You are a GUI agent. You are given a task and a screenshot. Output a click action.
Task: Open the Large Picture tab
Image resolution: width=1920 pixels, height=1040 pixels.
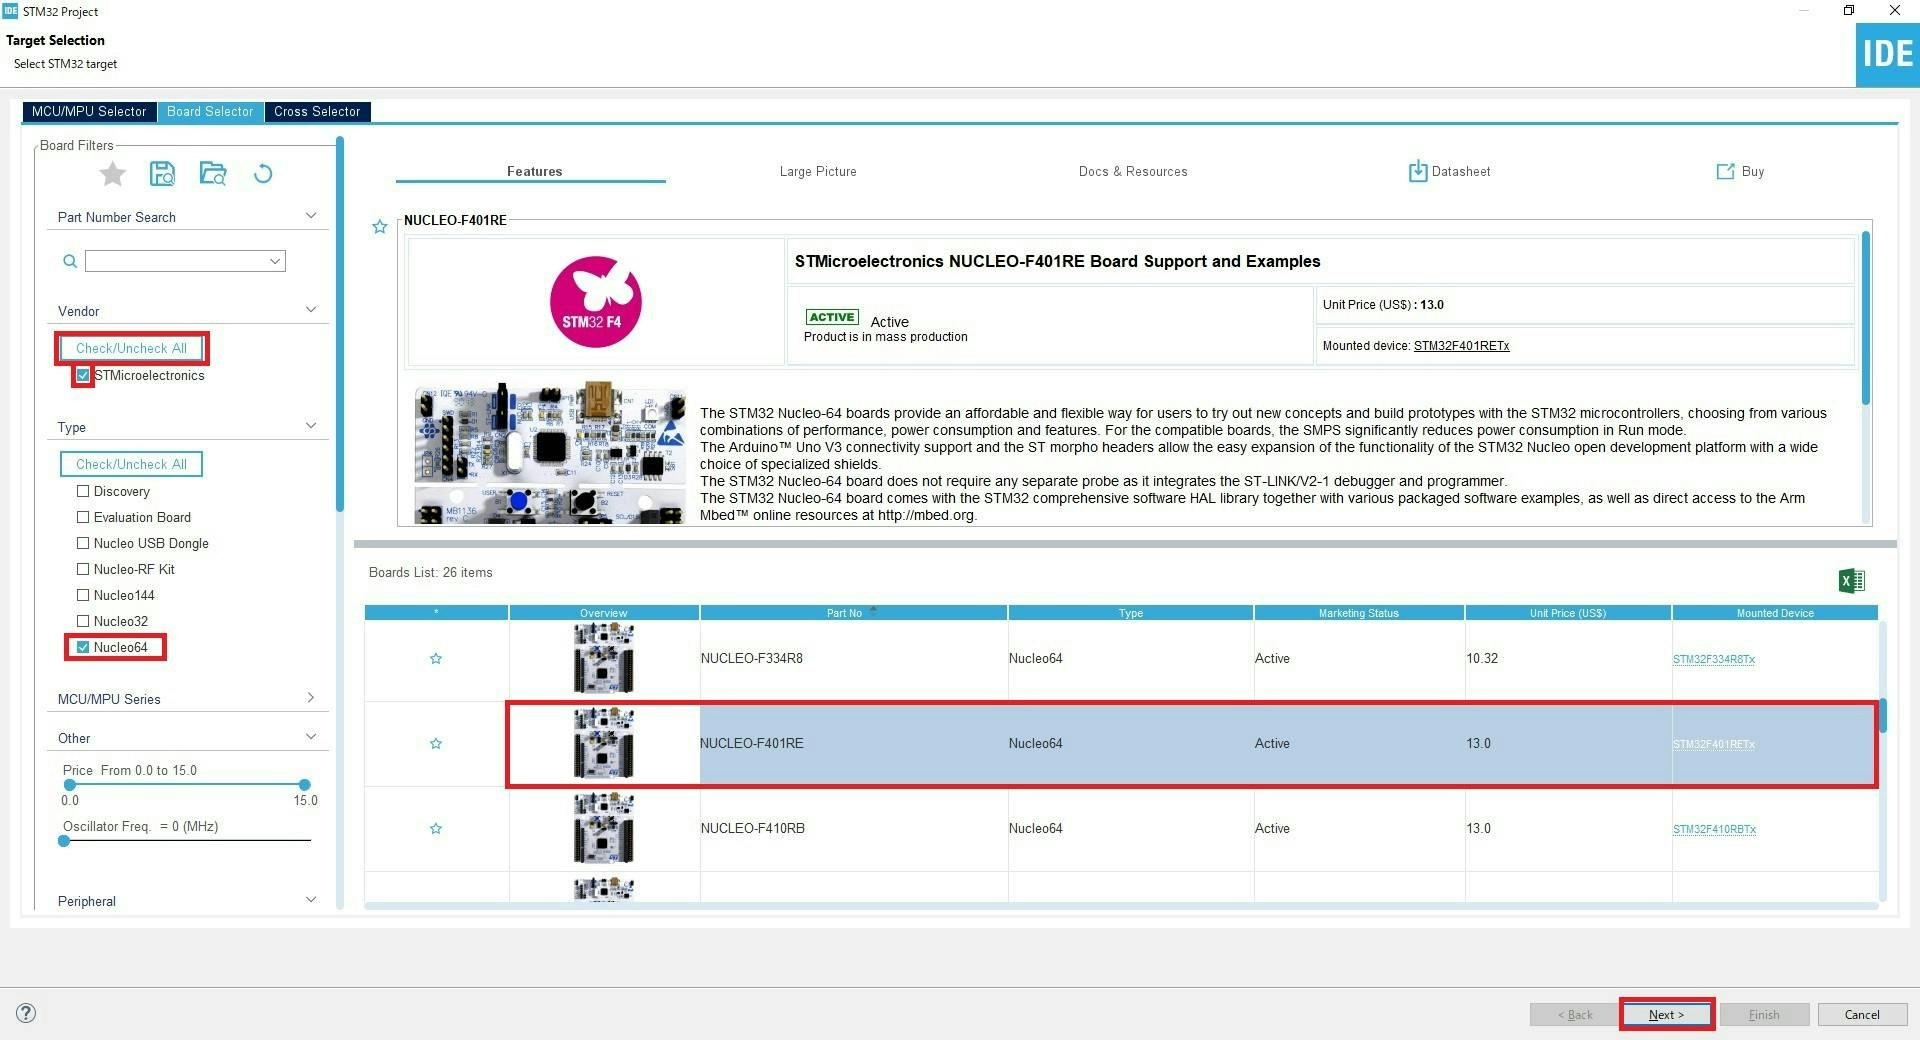(x=818, y=172)
